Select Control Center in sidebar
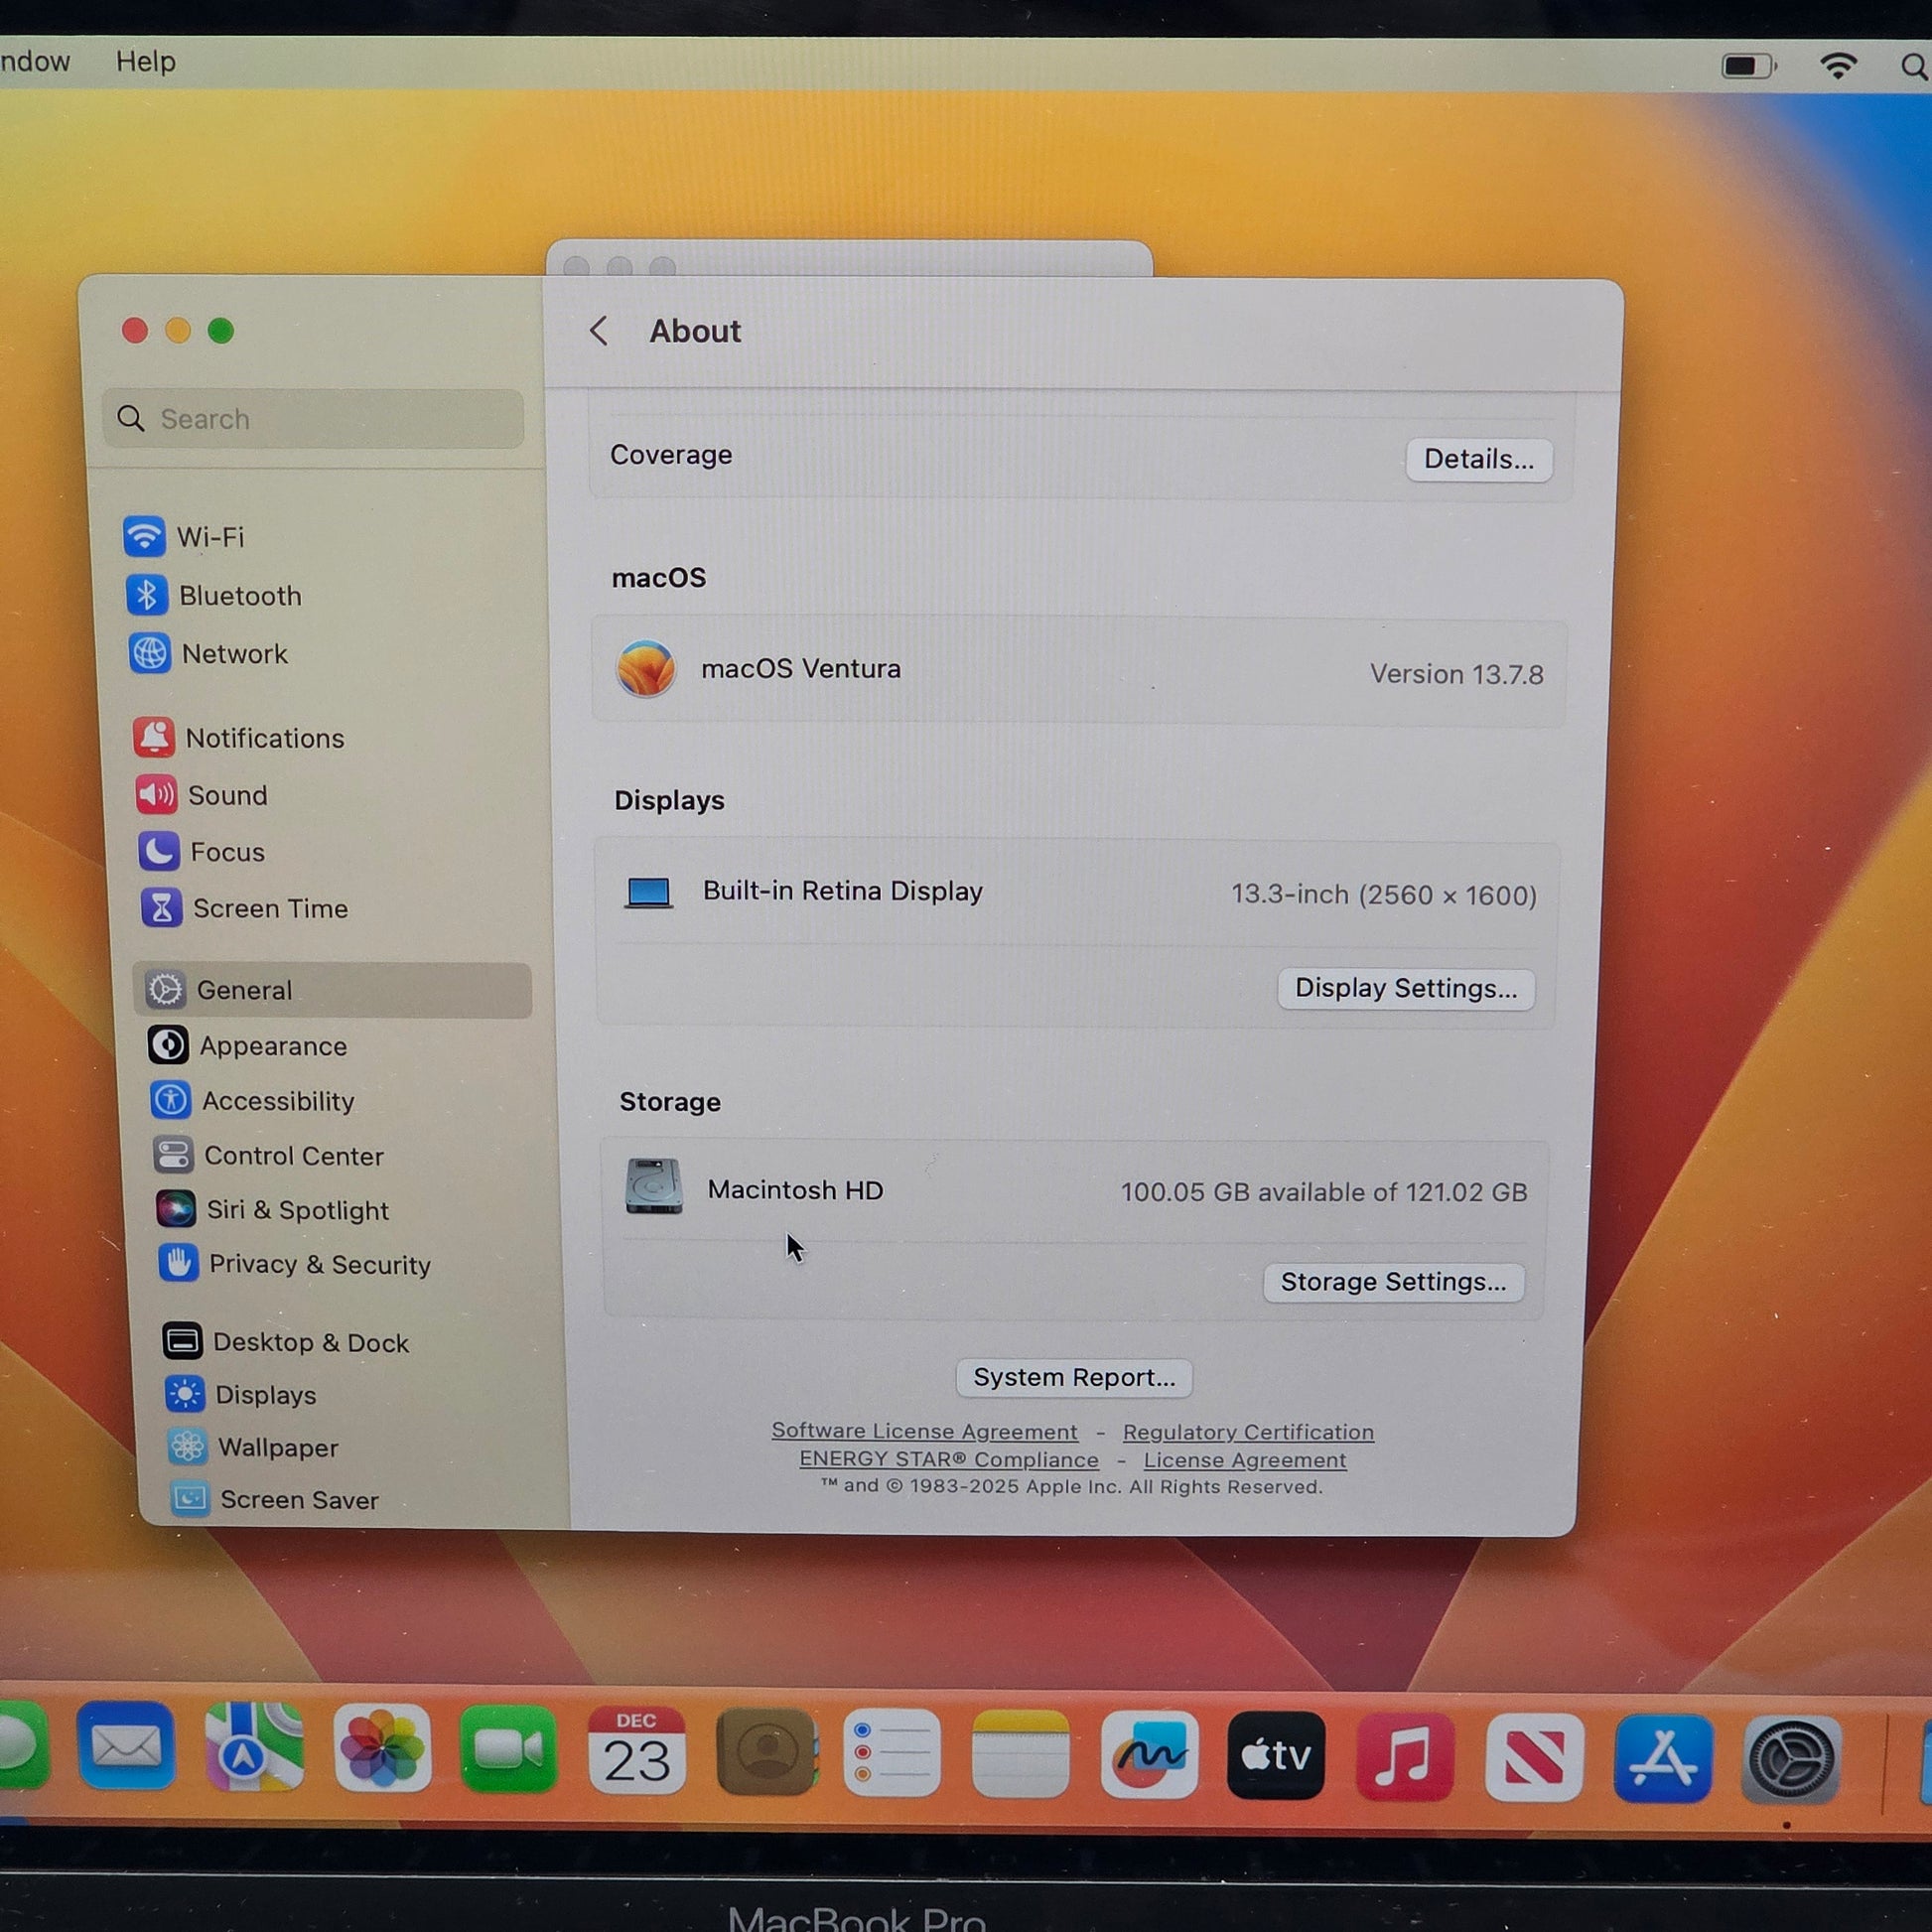 (292, 1155)
